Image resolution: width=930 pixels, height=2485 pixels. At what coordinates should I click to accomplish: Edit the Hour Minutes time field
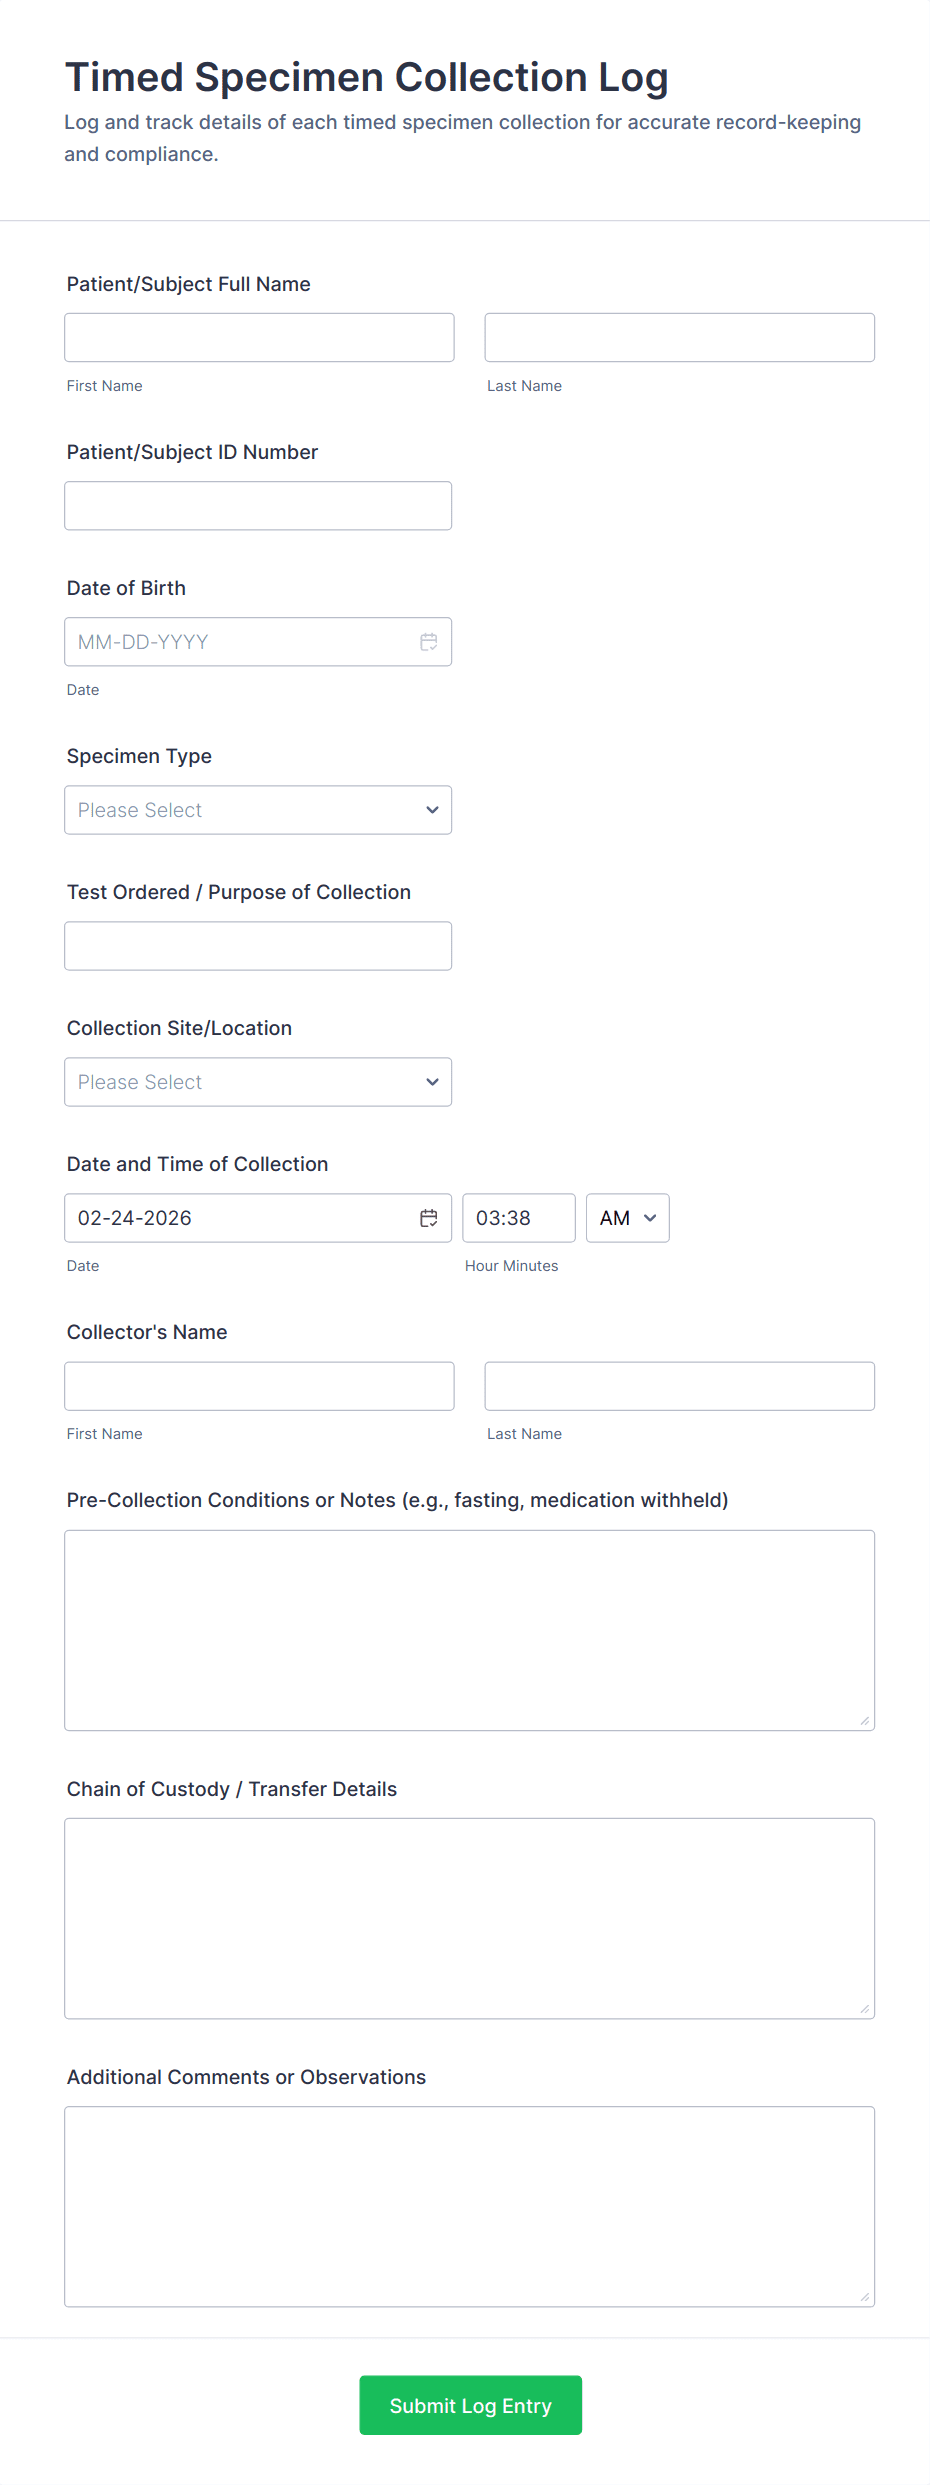tap(518, 1218)
